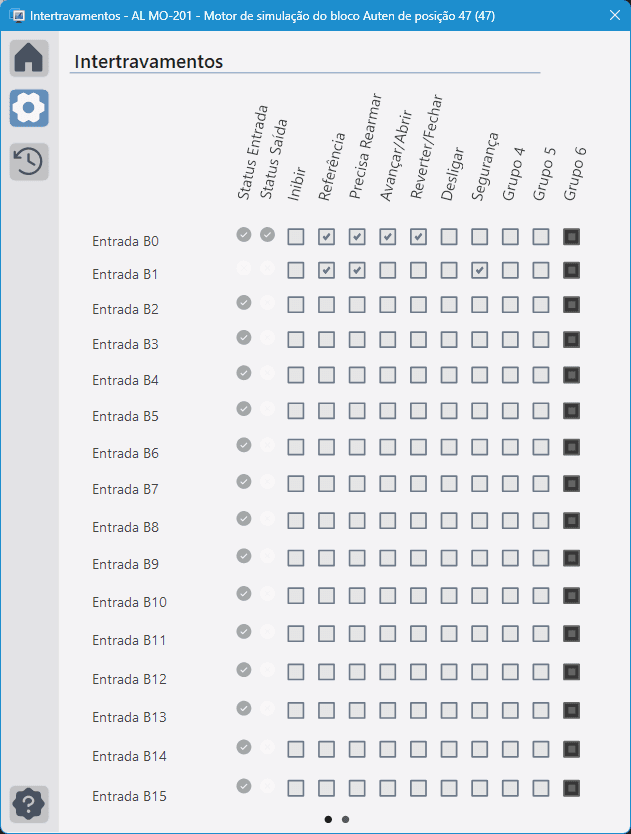Enable Inibir checkbox for Entrada B3

point(296,339)
